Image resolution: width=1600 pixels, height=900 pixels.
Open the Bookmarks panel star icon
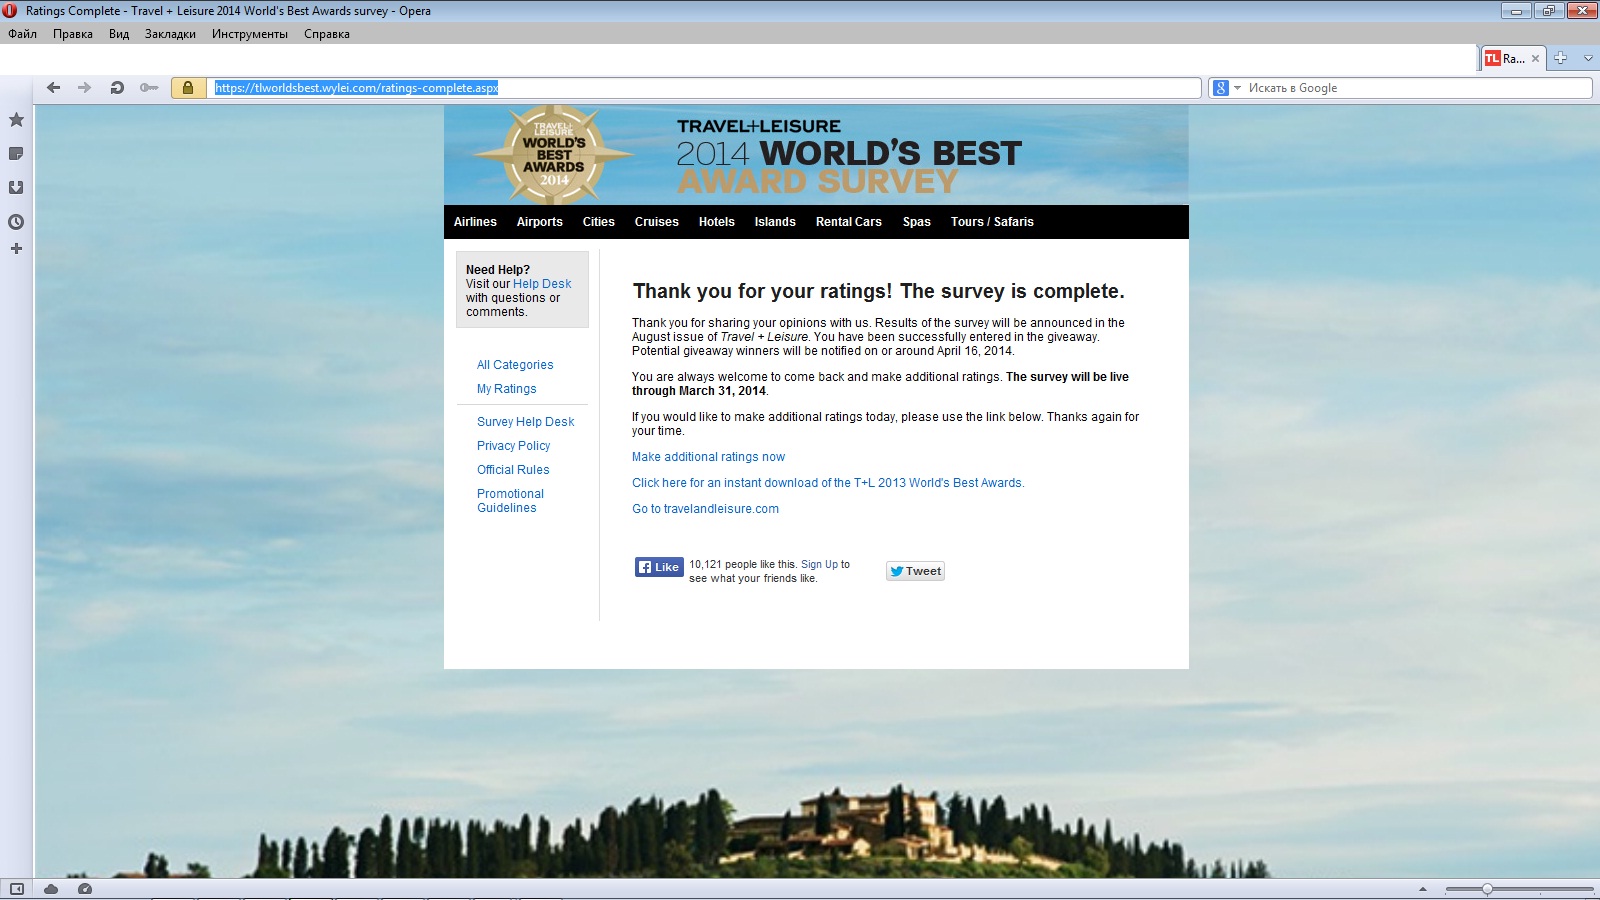(16, 120)
